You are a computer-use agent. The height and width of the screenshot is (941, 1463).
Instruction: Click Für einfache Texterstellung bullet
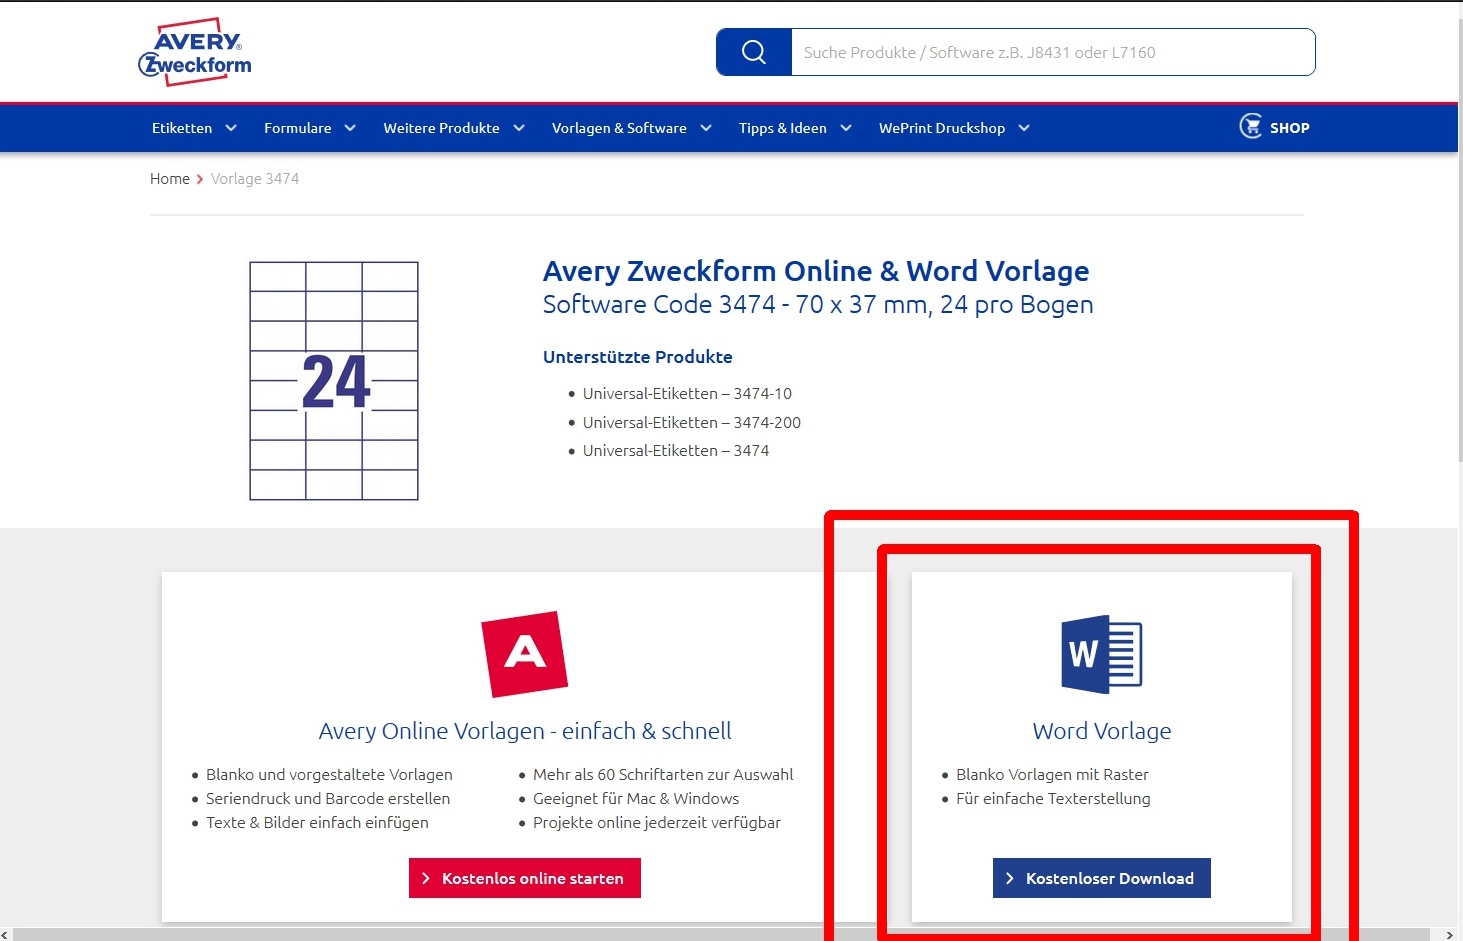[1053, 799]
